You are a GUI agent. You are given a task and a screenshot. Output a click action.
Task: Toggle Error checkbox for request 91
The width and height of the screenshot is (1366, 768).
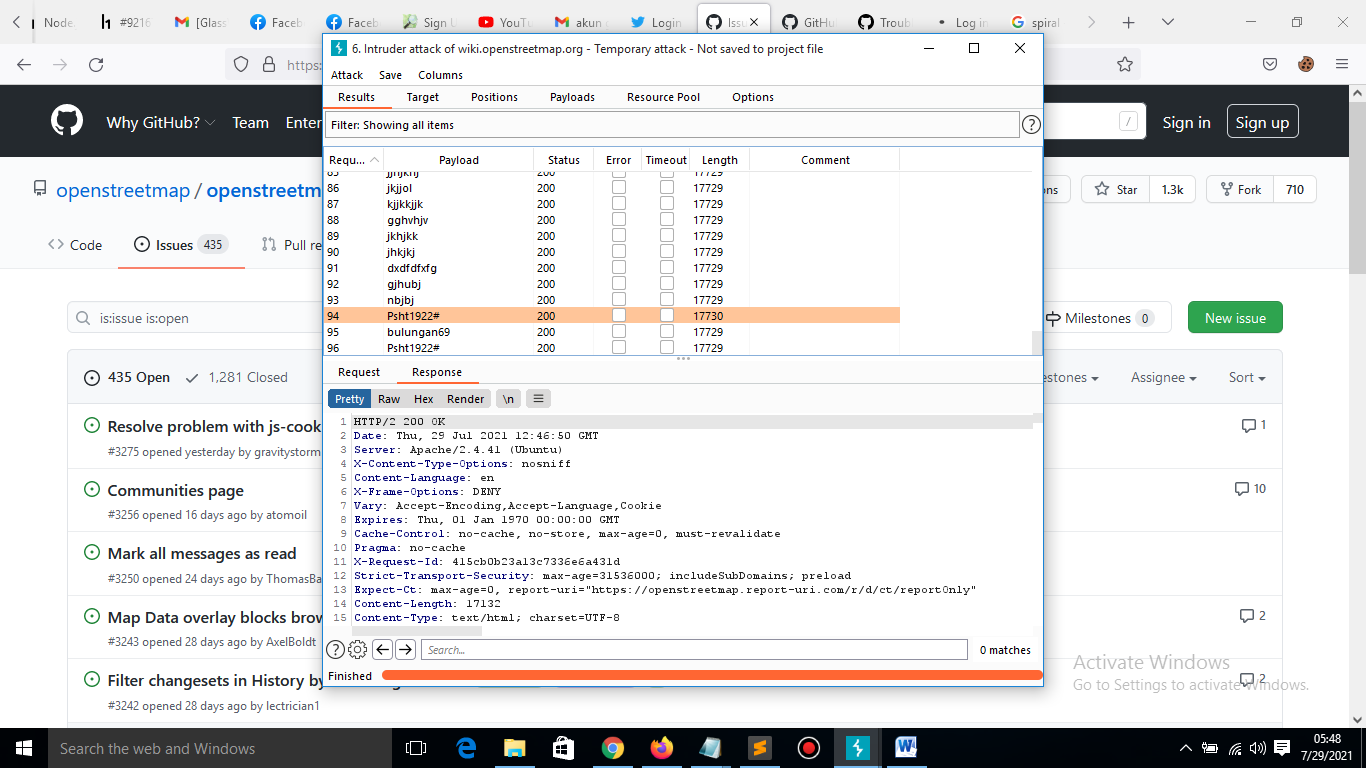tap(619, 268)
